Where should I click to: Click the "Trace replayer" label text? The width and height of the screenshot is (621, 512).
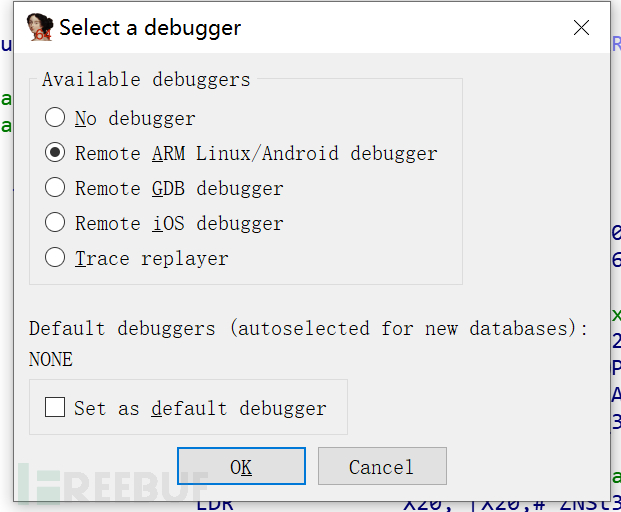click(152, 258)
